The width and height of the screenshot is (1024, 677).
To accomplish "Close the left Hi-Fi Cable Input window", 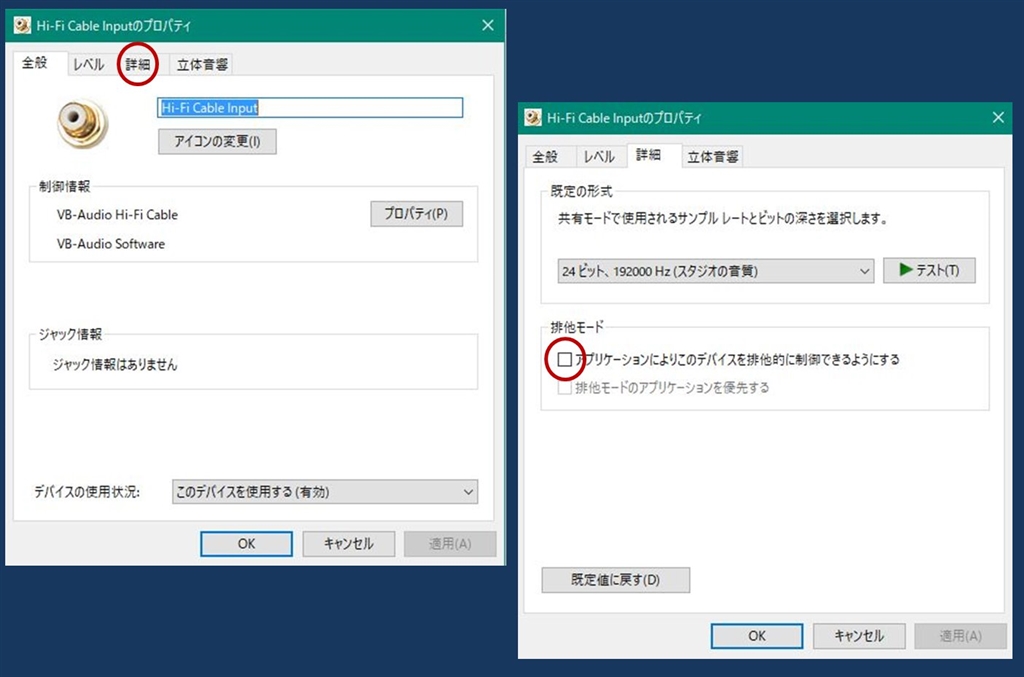I will click(x=488, y=25).
